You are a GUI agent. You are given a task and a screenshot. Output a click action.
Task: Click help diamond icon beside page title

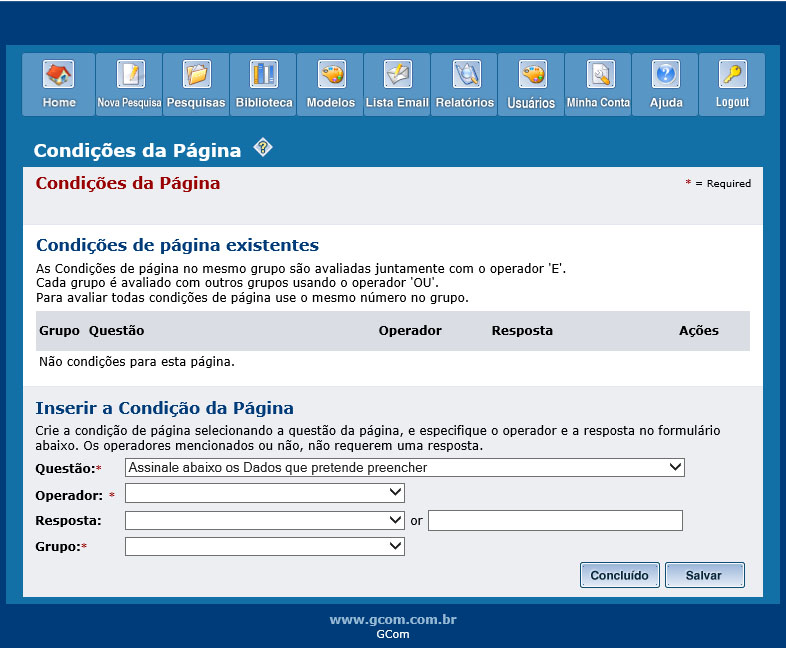(x=263, y=148)
